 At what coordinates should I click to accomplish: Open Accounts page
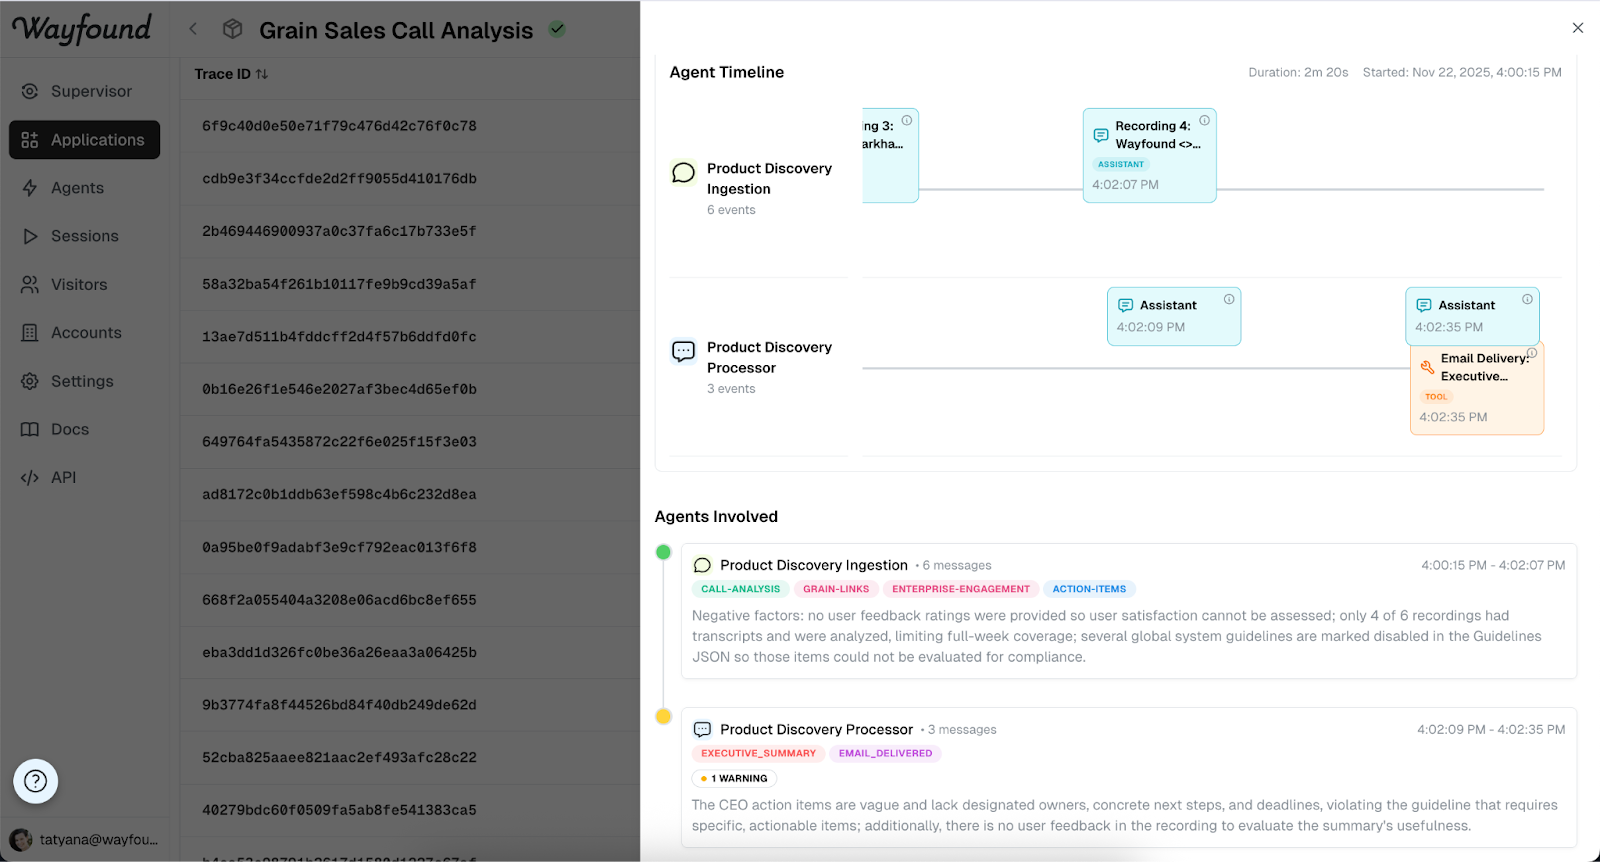(84, 333)
